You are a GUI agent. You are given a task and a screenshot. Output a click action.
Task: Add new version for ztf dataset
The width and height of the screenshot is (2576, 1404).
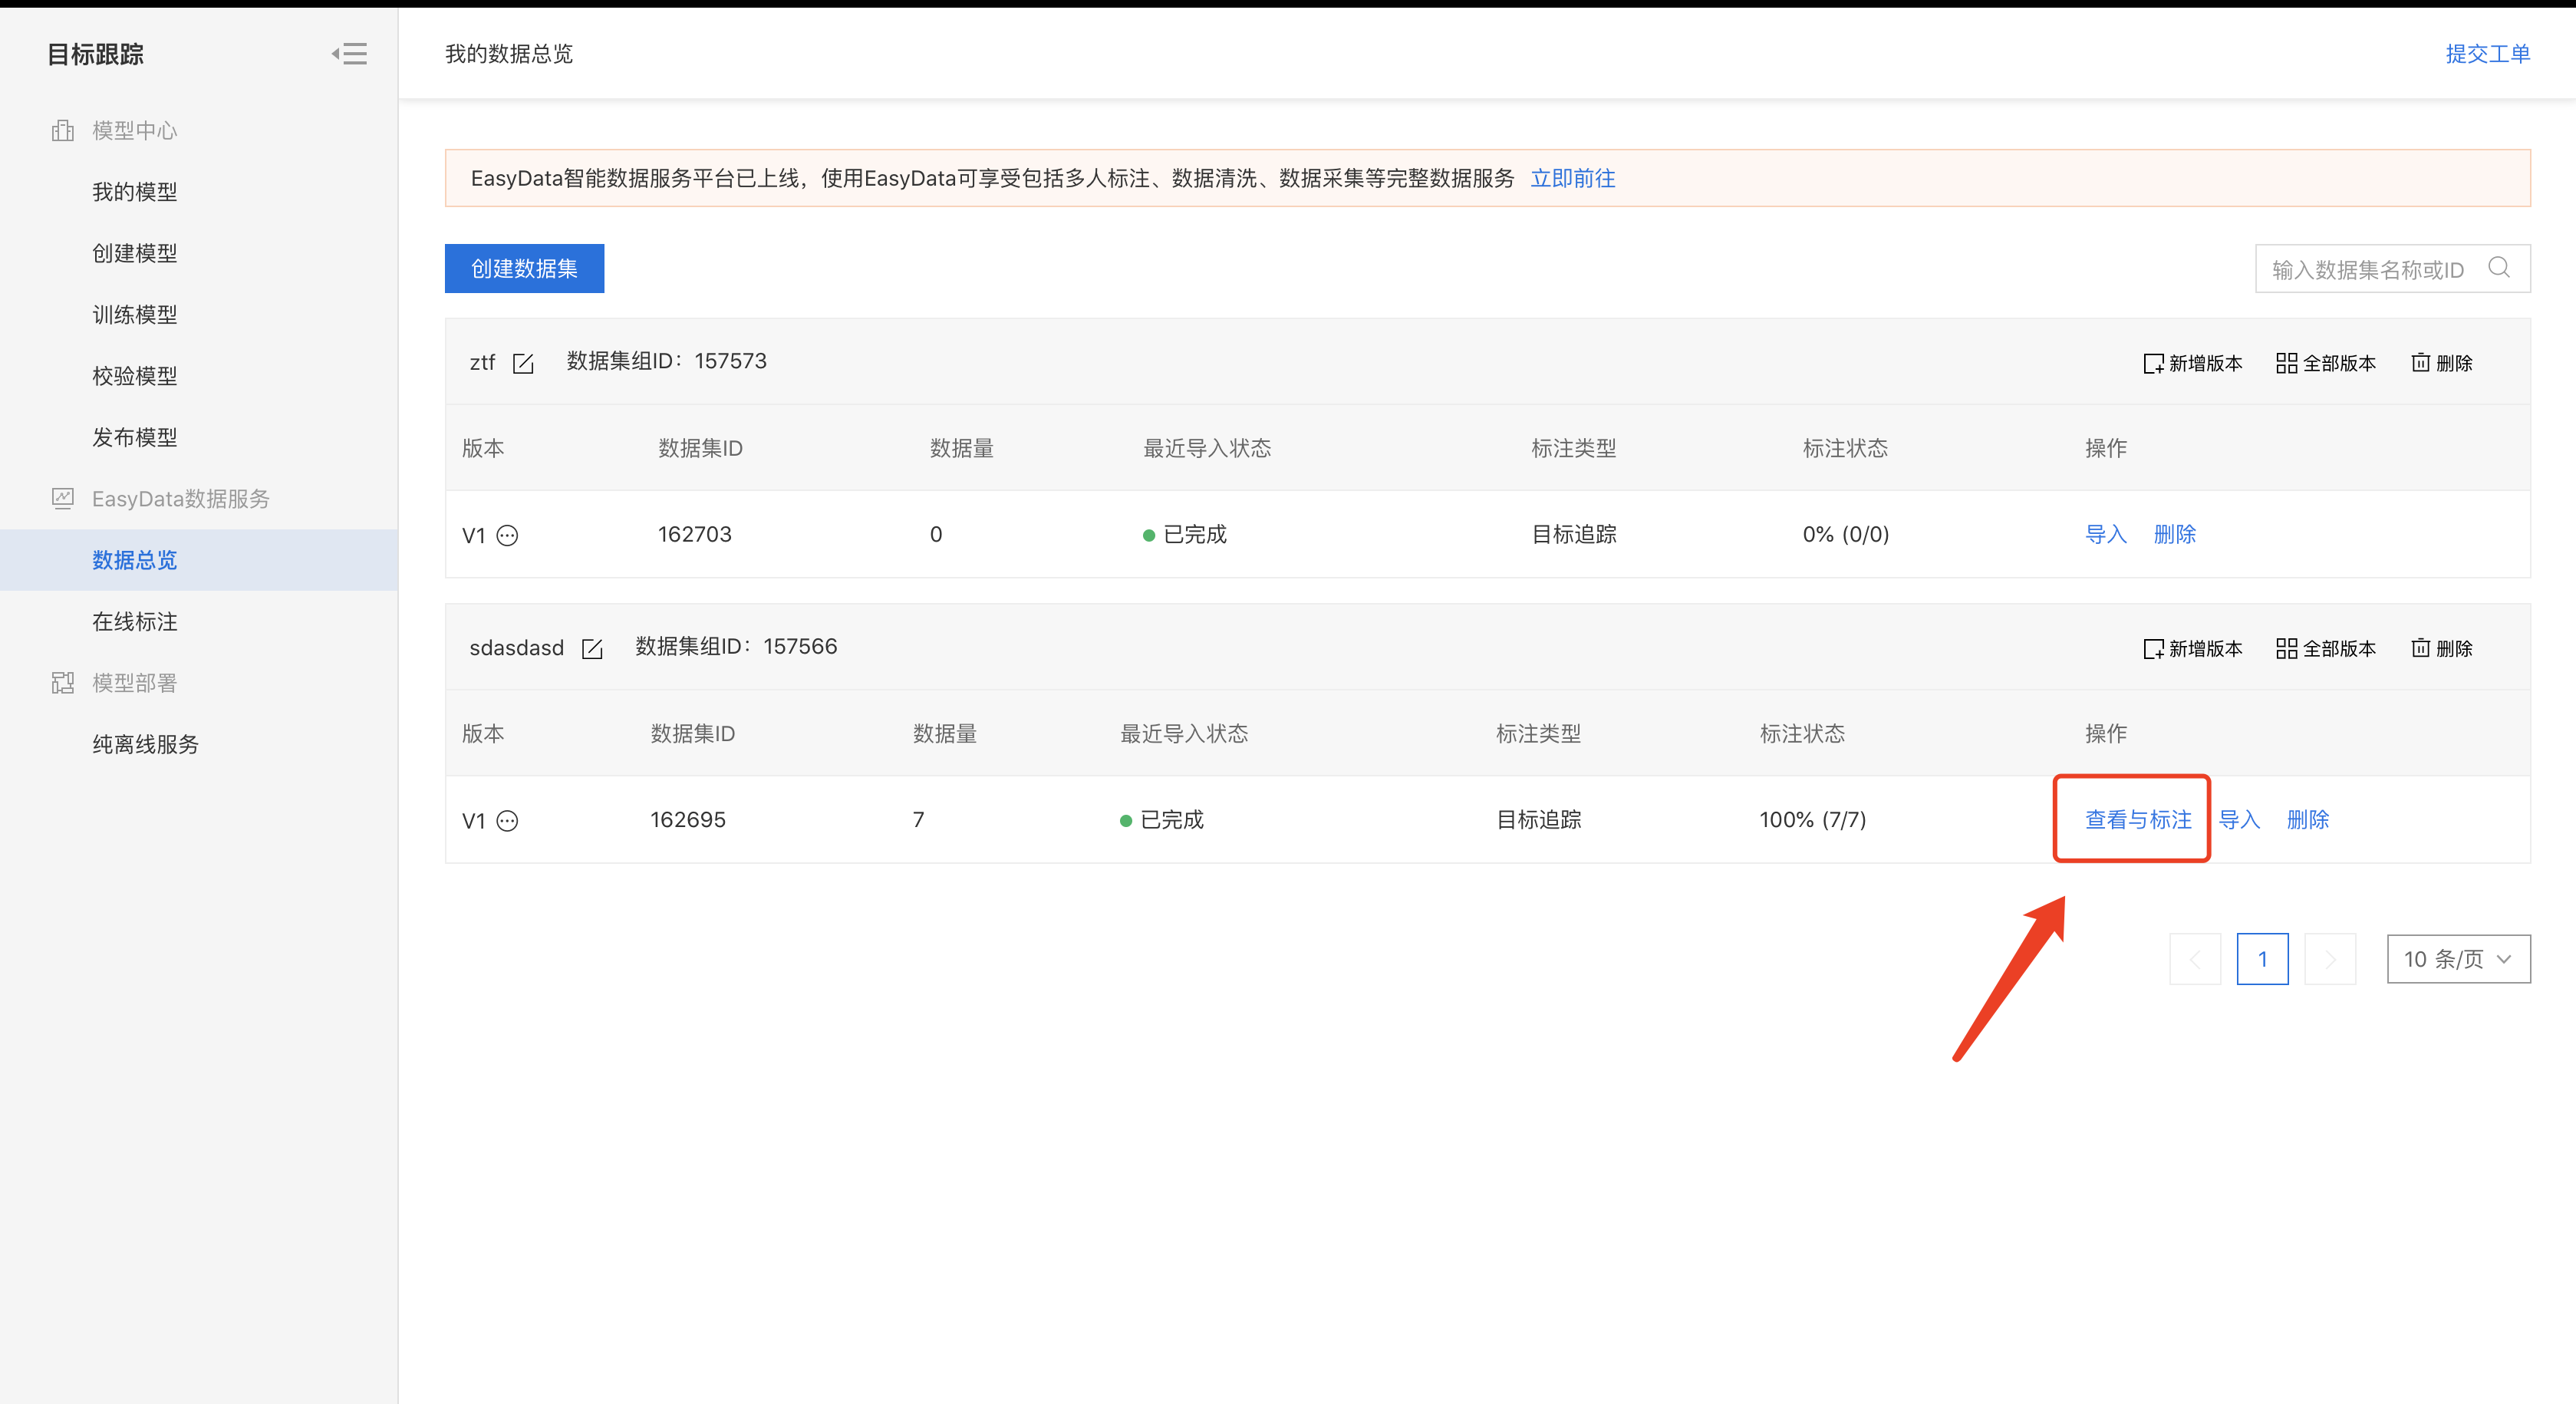point(2193,363)
